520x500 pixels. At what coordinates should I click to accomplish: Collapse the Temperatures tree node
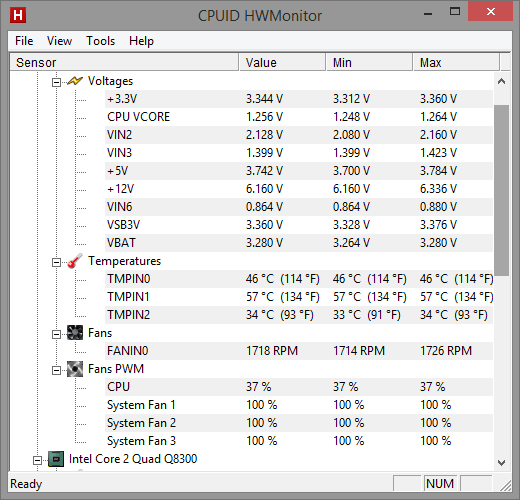57,262
